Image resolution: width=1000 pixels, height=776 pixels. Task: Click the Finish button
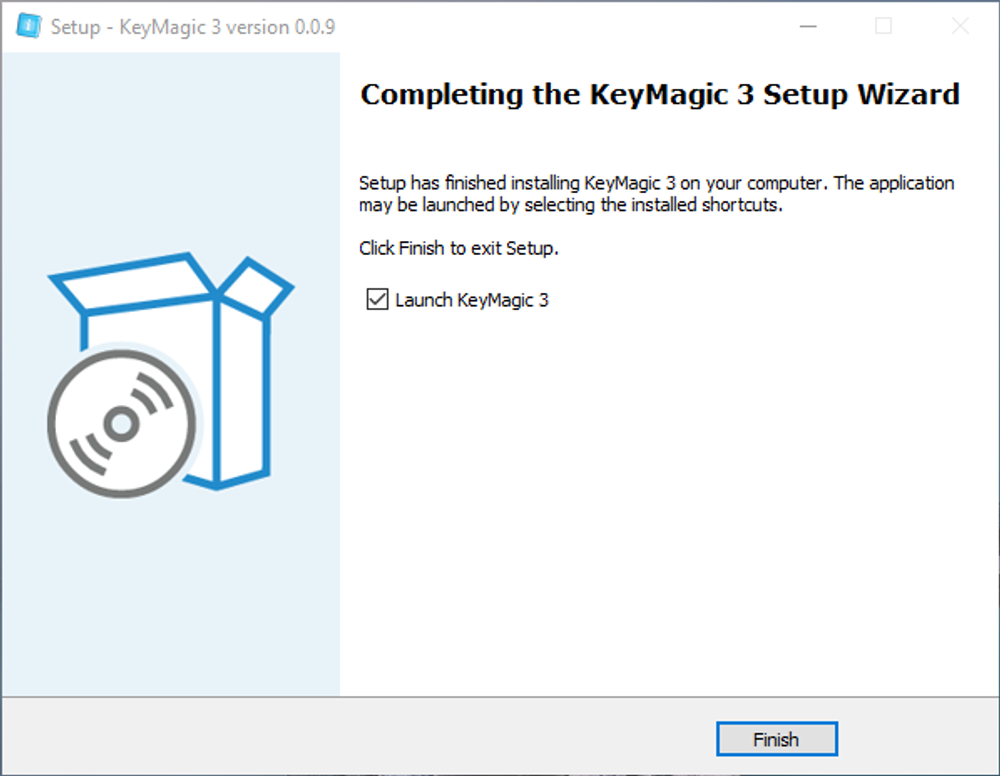[x=776, y=739]
